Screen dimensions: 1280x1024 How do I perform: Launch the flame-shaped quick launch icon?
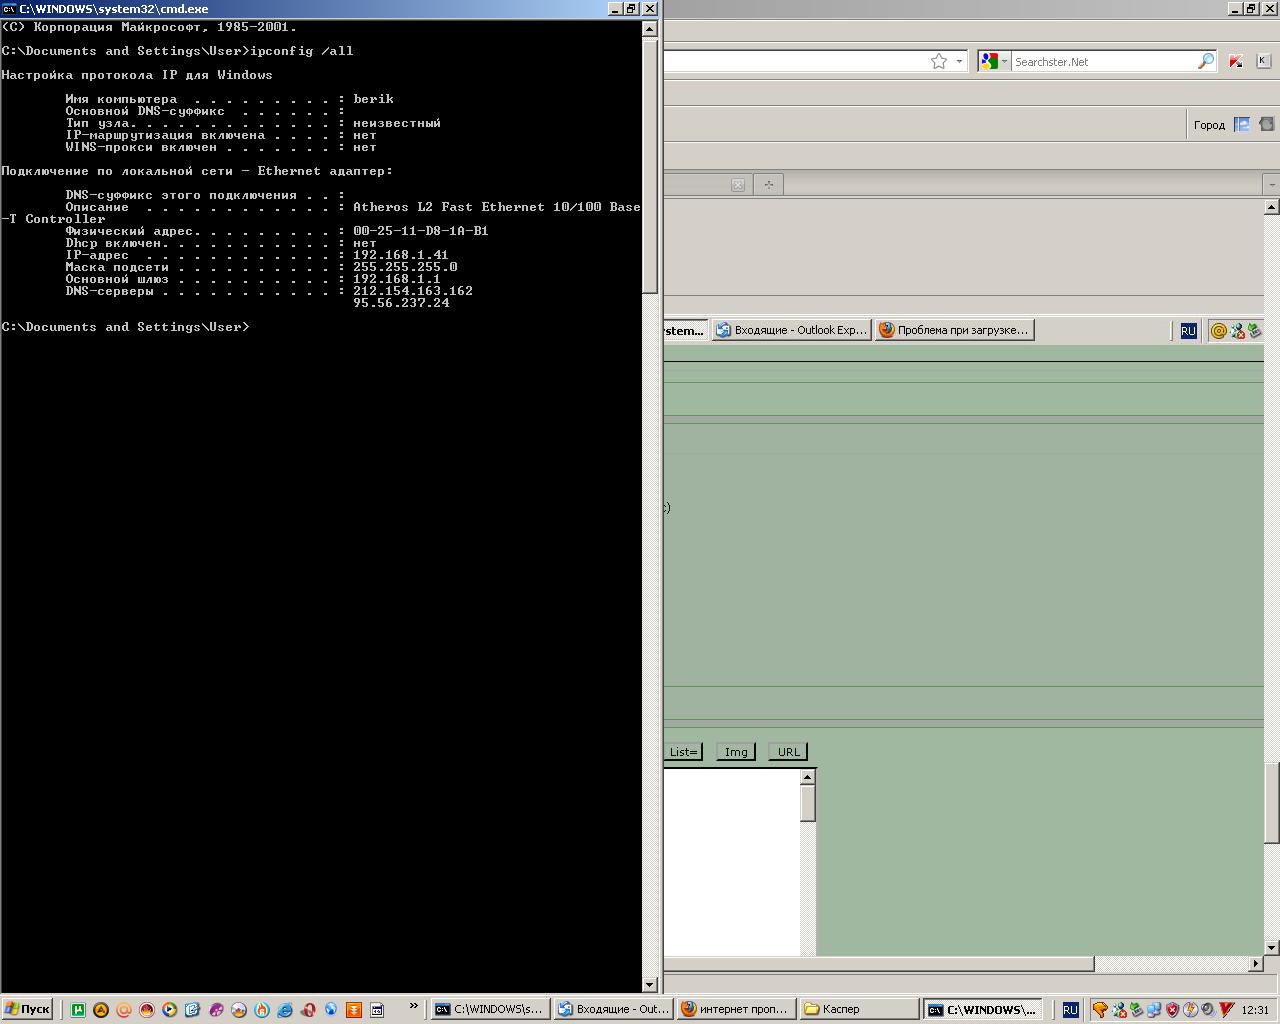tap(261, 1010)
